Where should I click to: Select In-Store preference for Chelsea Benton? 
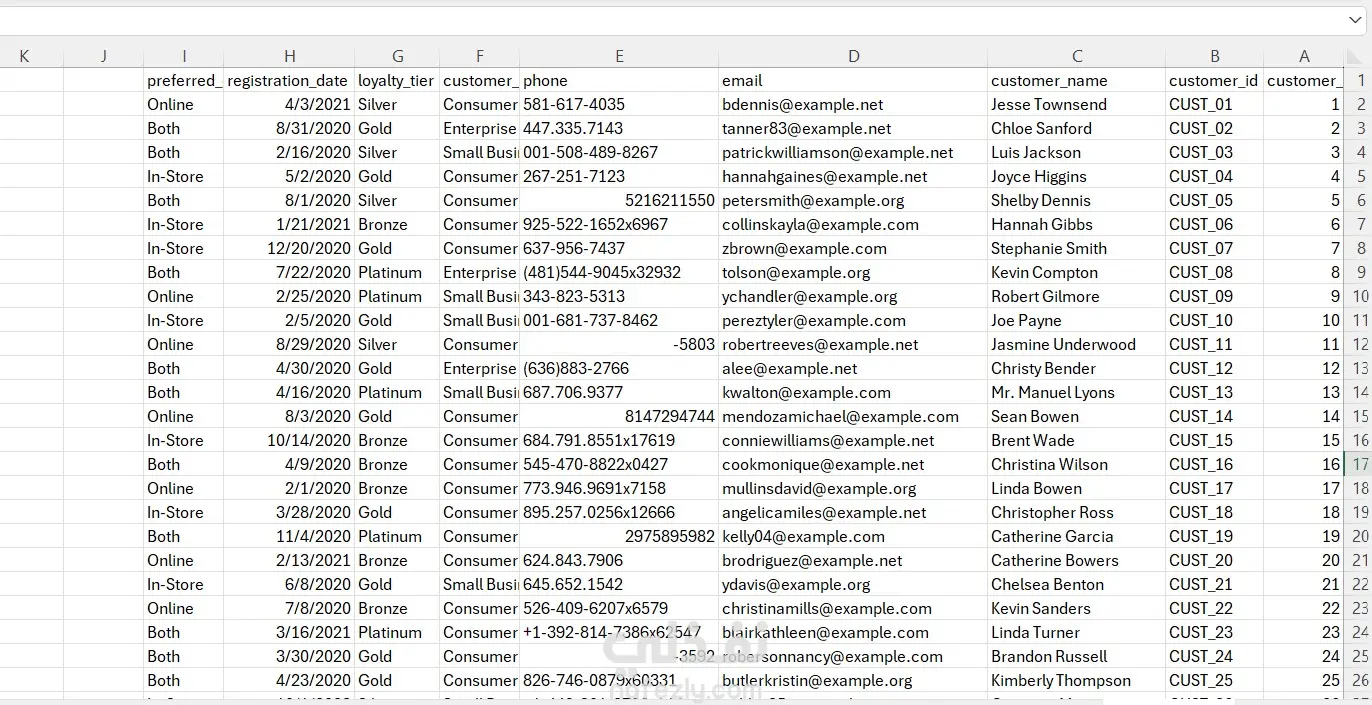pyautogui.click(x=184, y=585)
